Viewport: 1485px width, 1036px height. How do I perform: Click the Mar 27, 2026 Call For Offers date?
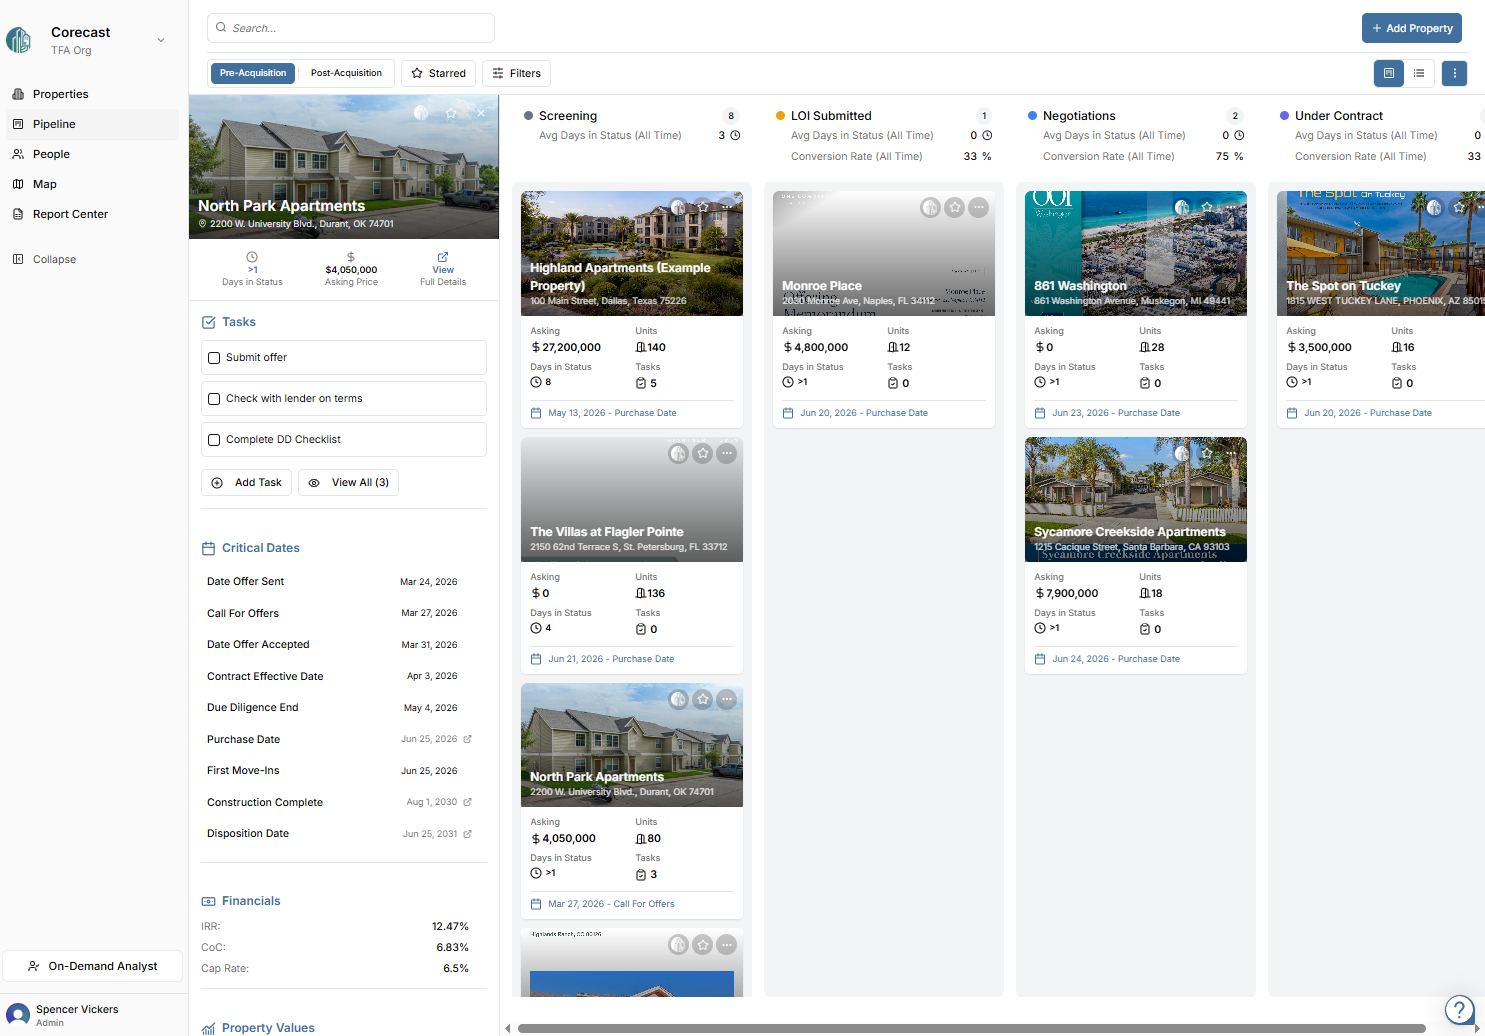pos(611,904)
